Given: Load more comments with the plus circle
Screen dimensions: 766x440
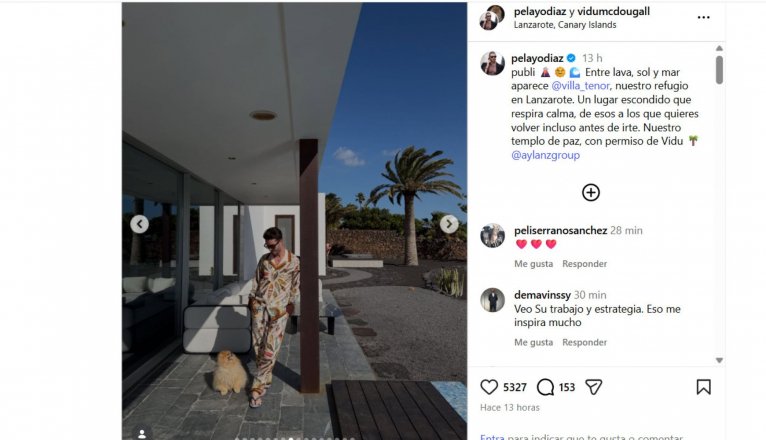Looking at the screenshot, I should click(x=591, y=192).
